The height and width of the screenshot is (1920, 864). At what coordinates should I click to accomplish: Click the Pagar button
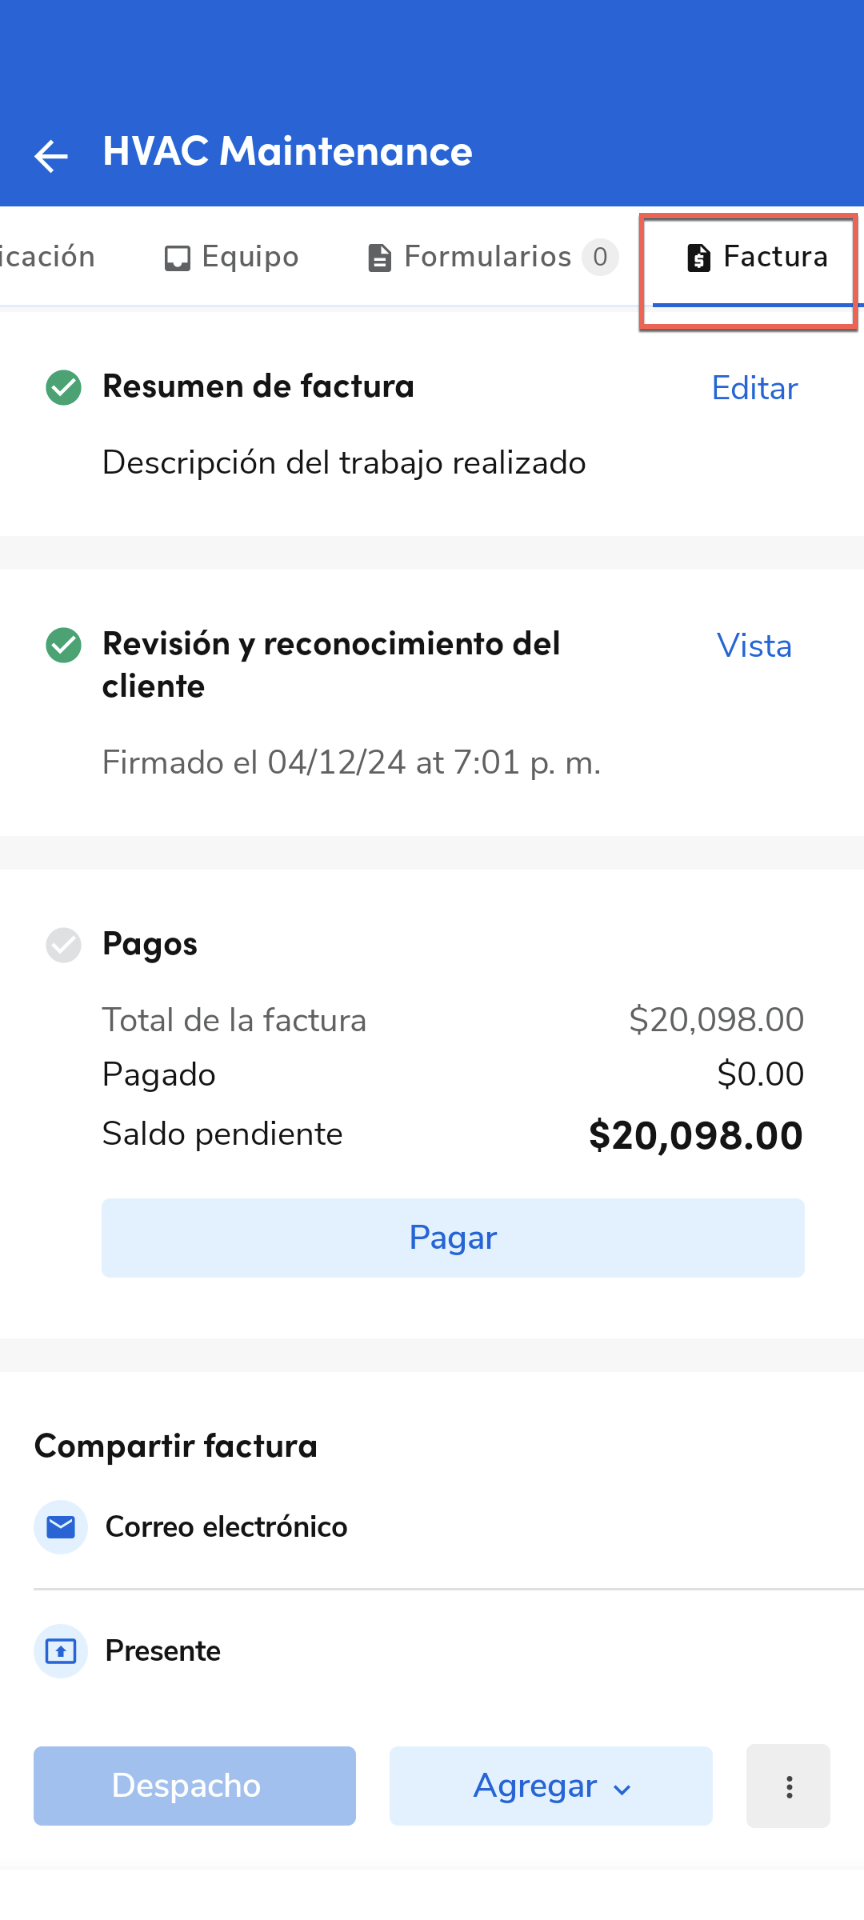452,1238
